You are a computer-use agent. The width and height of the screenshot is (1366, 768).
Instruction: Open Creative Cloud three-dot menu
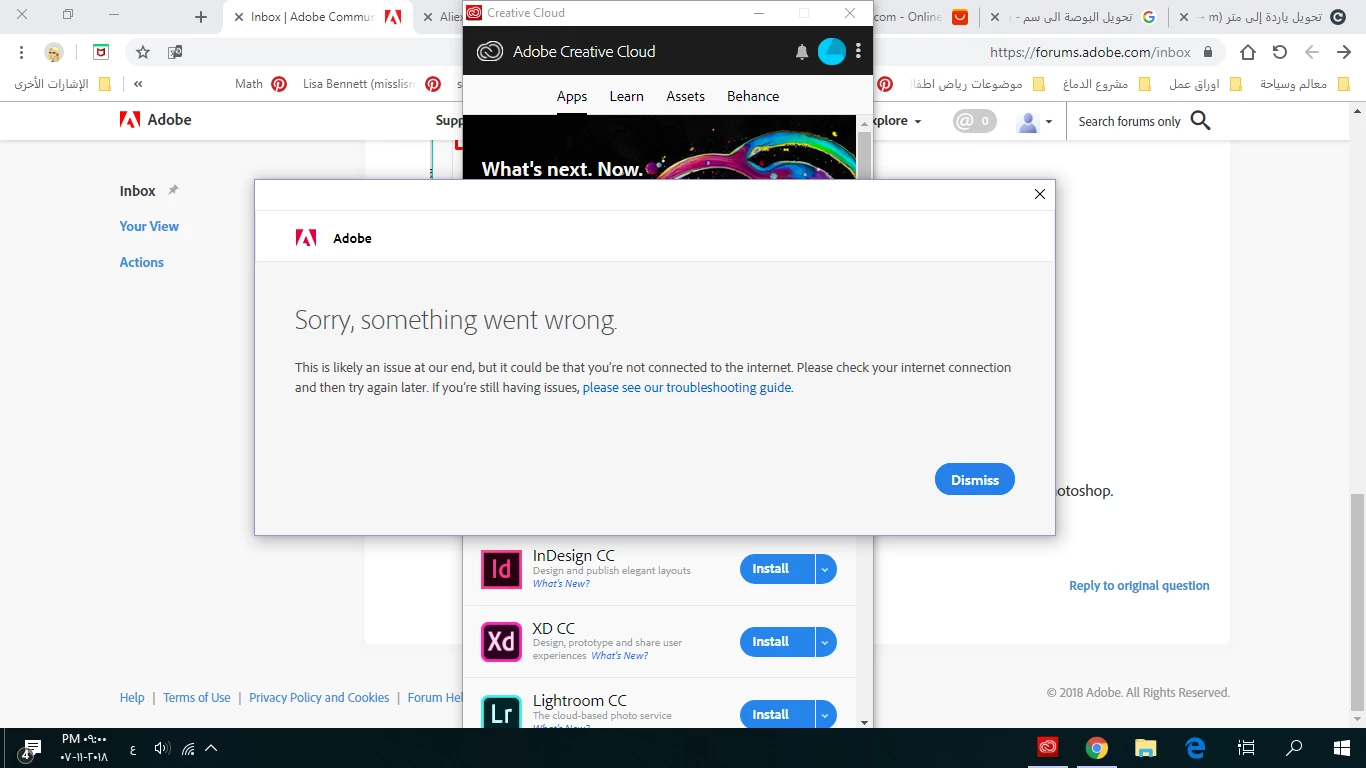(858, 52)
